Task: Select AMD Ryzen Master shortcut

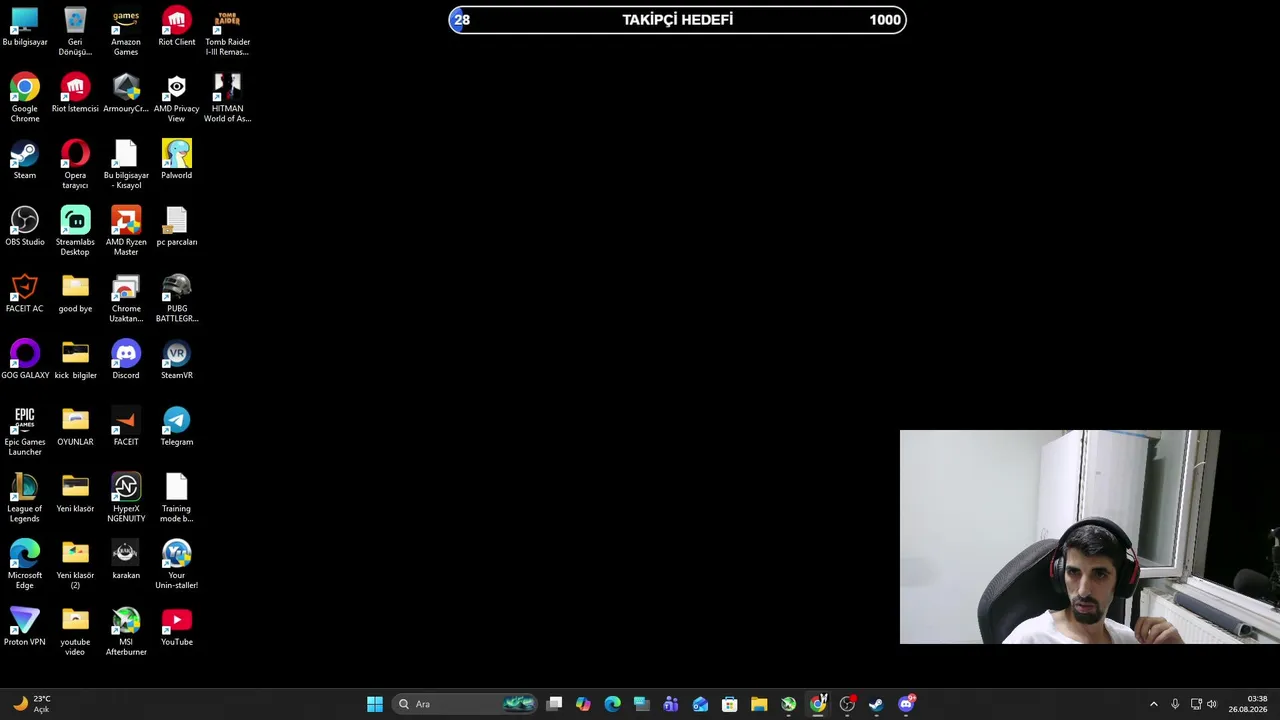Action: pos(126,232)
